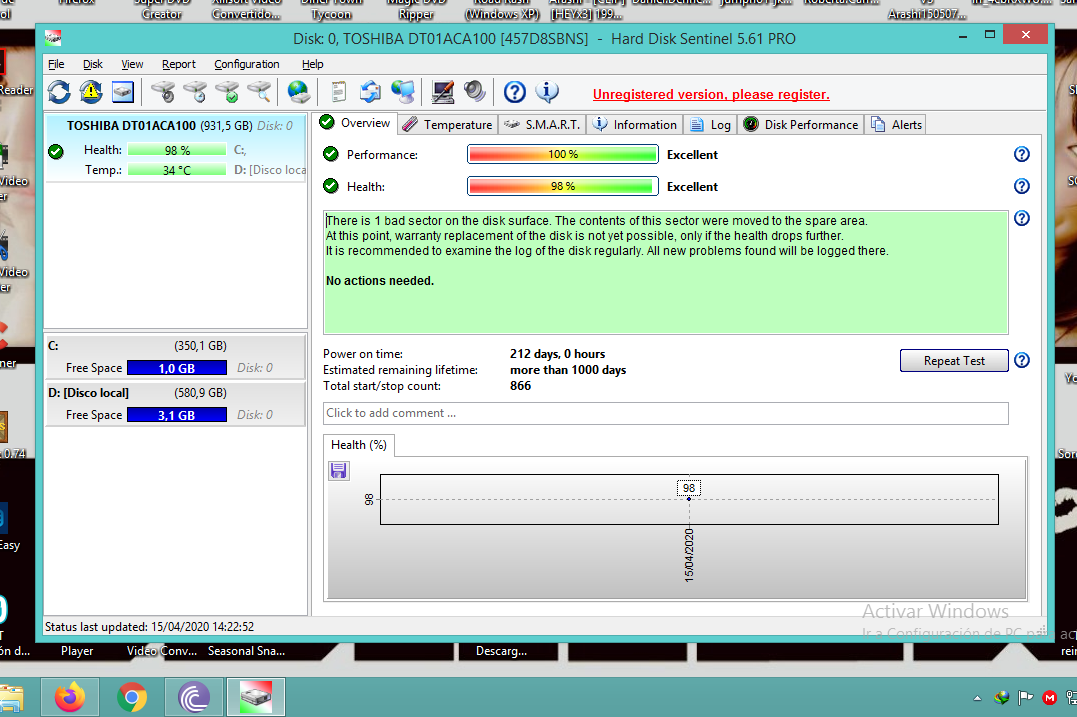Image resolution: width=1077 pixels, height=717 pixels.
Task: Click the Repeat Test button
Action: point(954,361)
